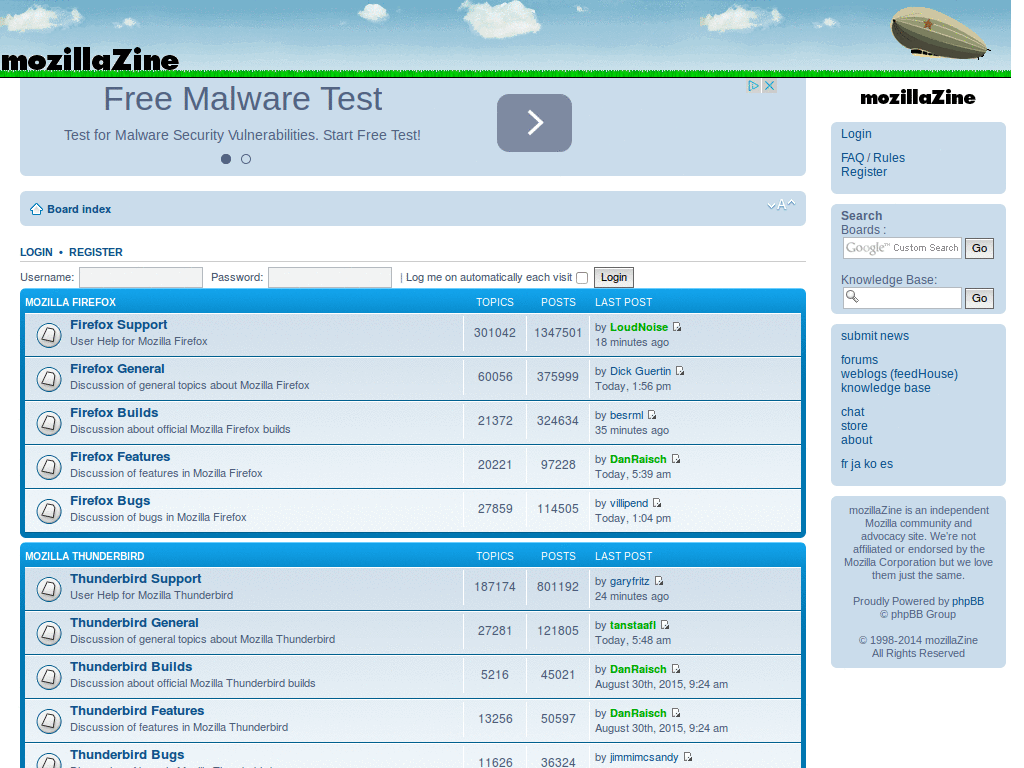
Task: Change font size with the A icon
Action: pyautogui.click(x=781, y=205)
